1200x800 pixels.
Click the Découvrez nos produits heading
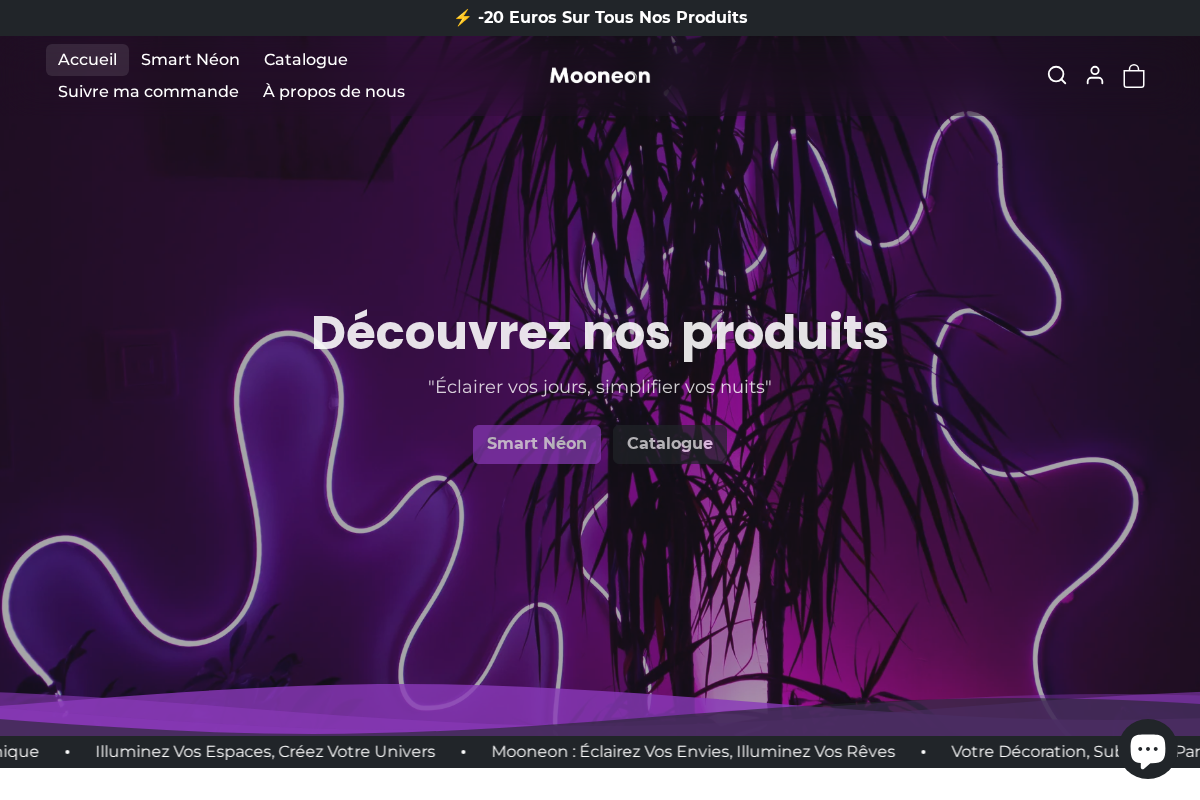coord(600,332)
